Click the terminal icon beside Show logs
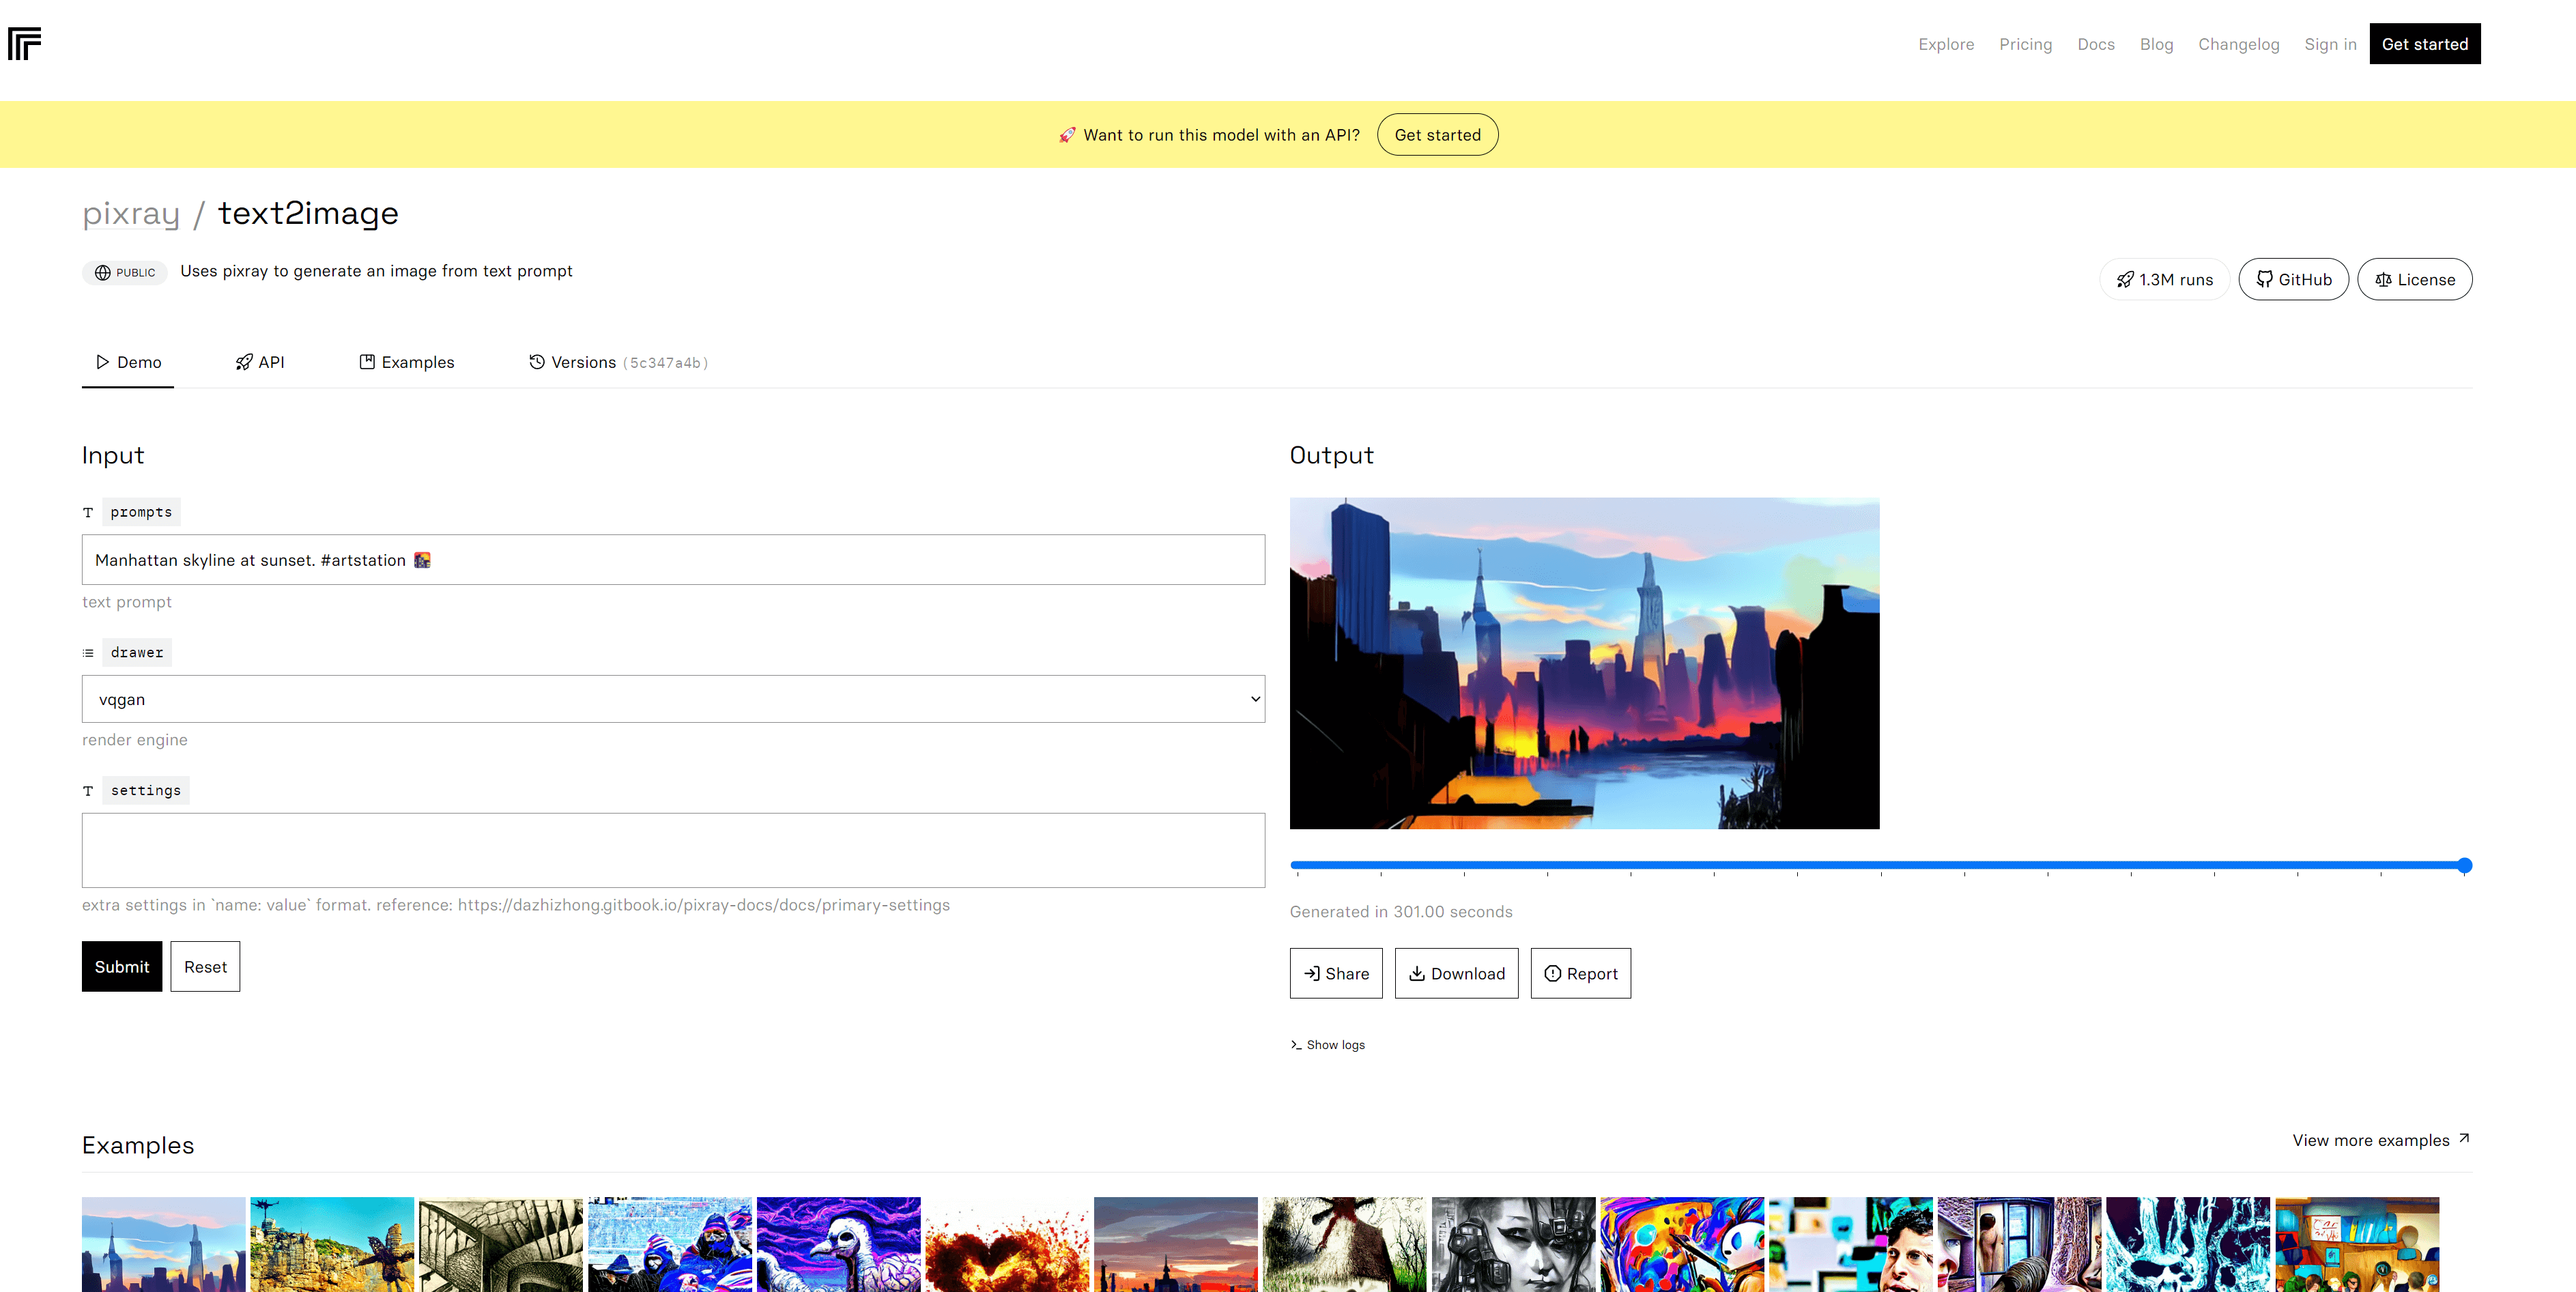Viewport: 2576px width, 1292px height. [1296, 1045]
